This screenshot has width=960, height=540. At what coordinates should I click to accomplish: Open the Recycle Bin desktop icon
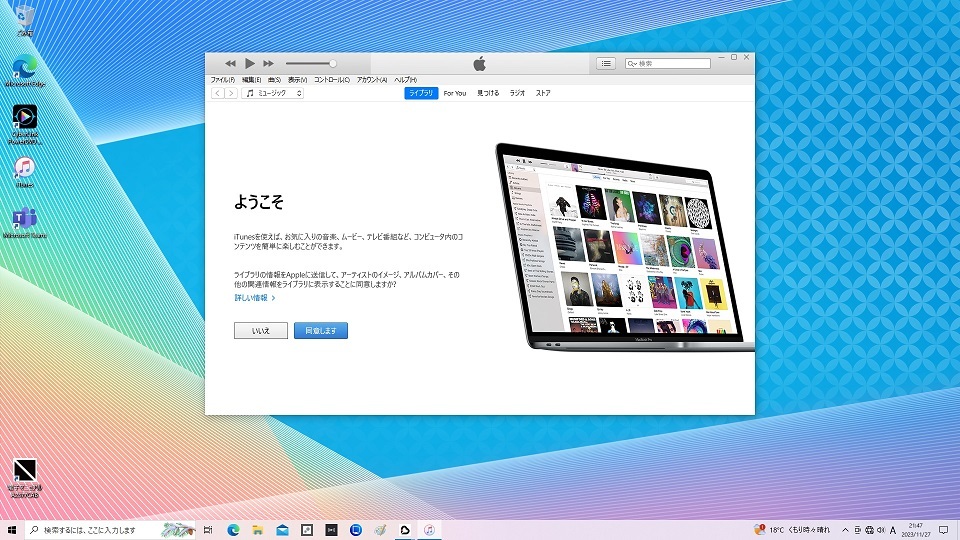coord(24,20)
